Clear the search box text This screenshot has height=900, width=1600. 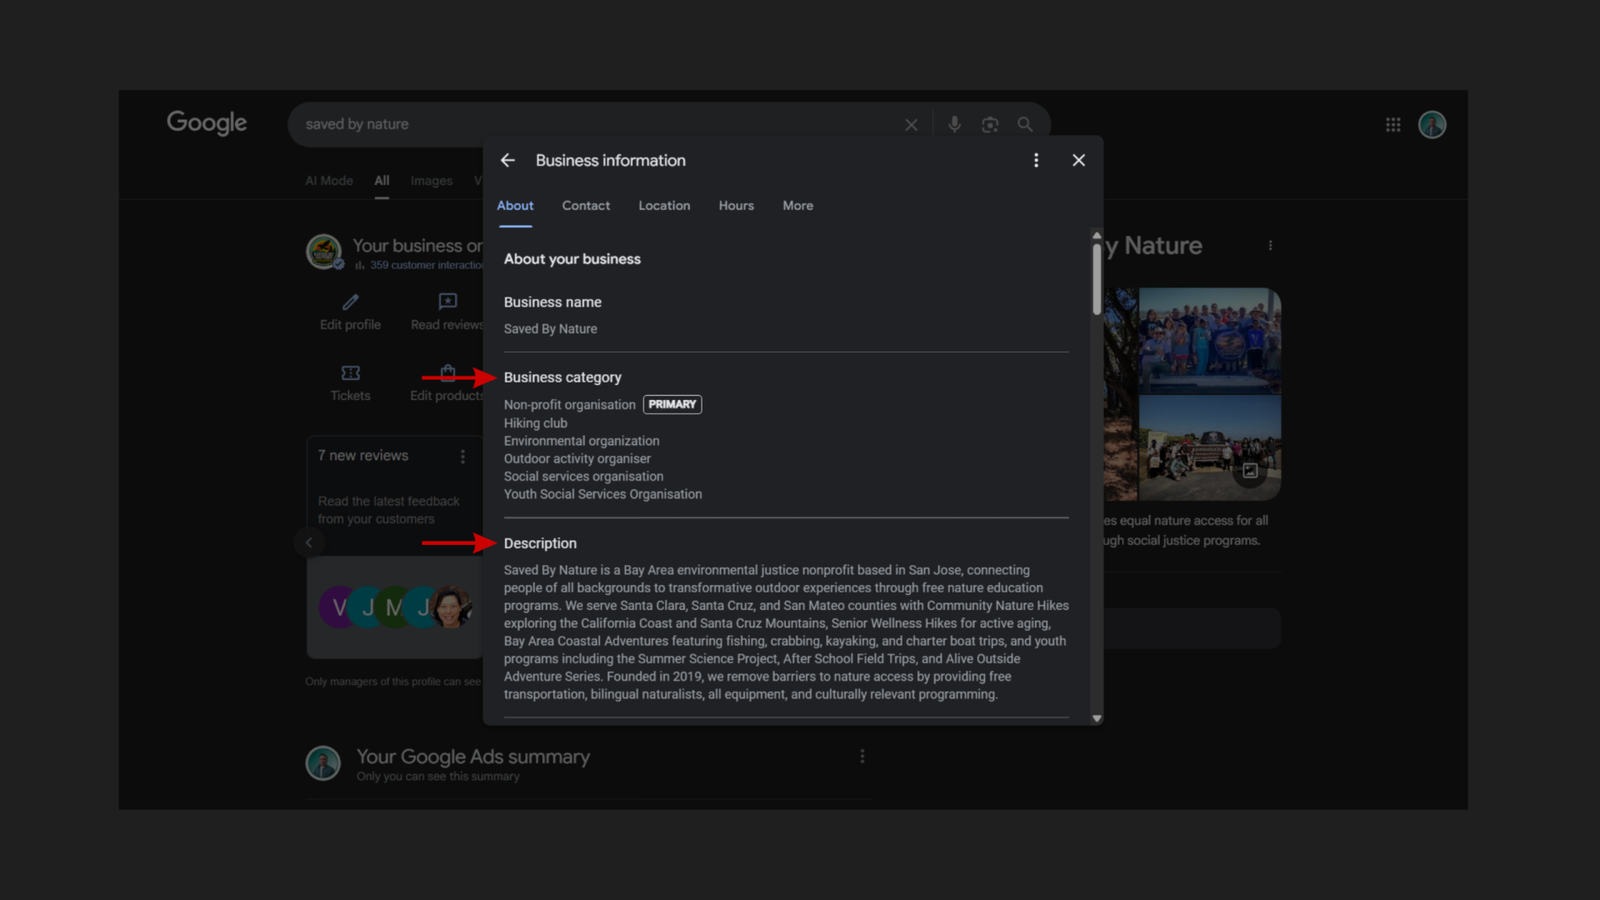[911, 125]
